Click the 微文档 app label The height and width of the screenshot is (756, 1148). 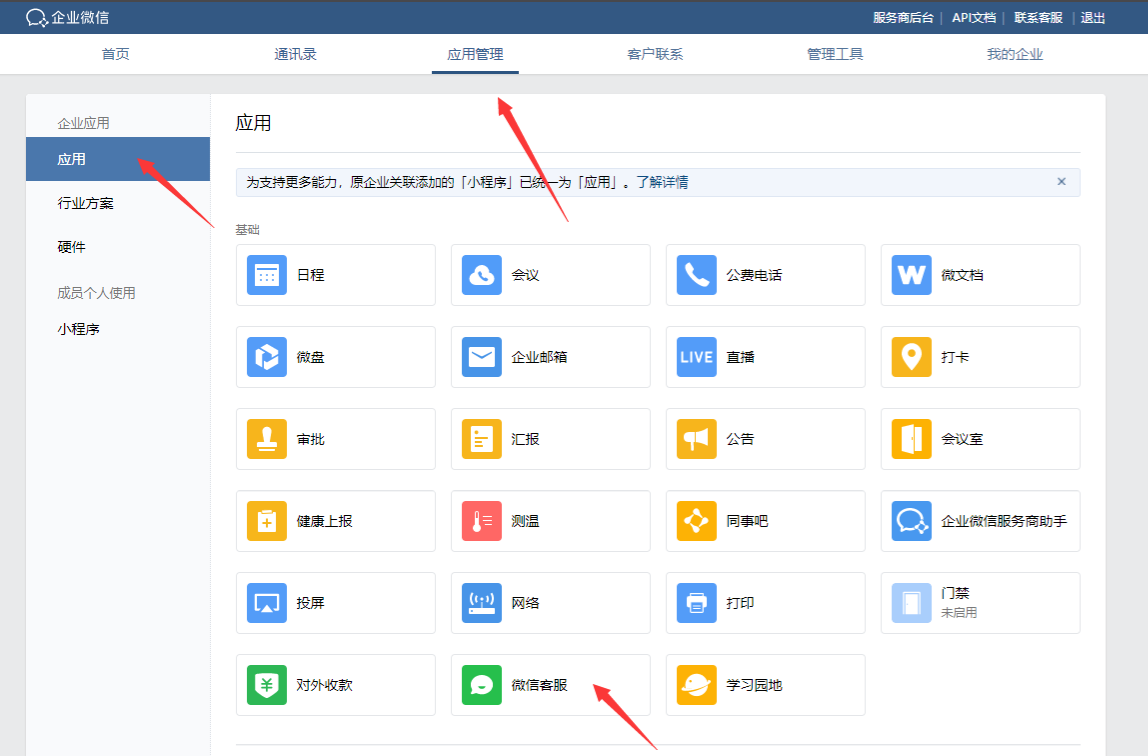point(962,275)
